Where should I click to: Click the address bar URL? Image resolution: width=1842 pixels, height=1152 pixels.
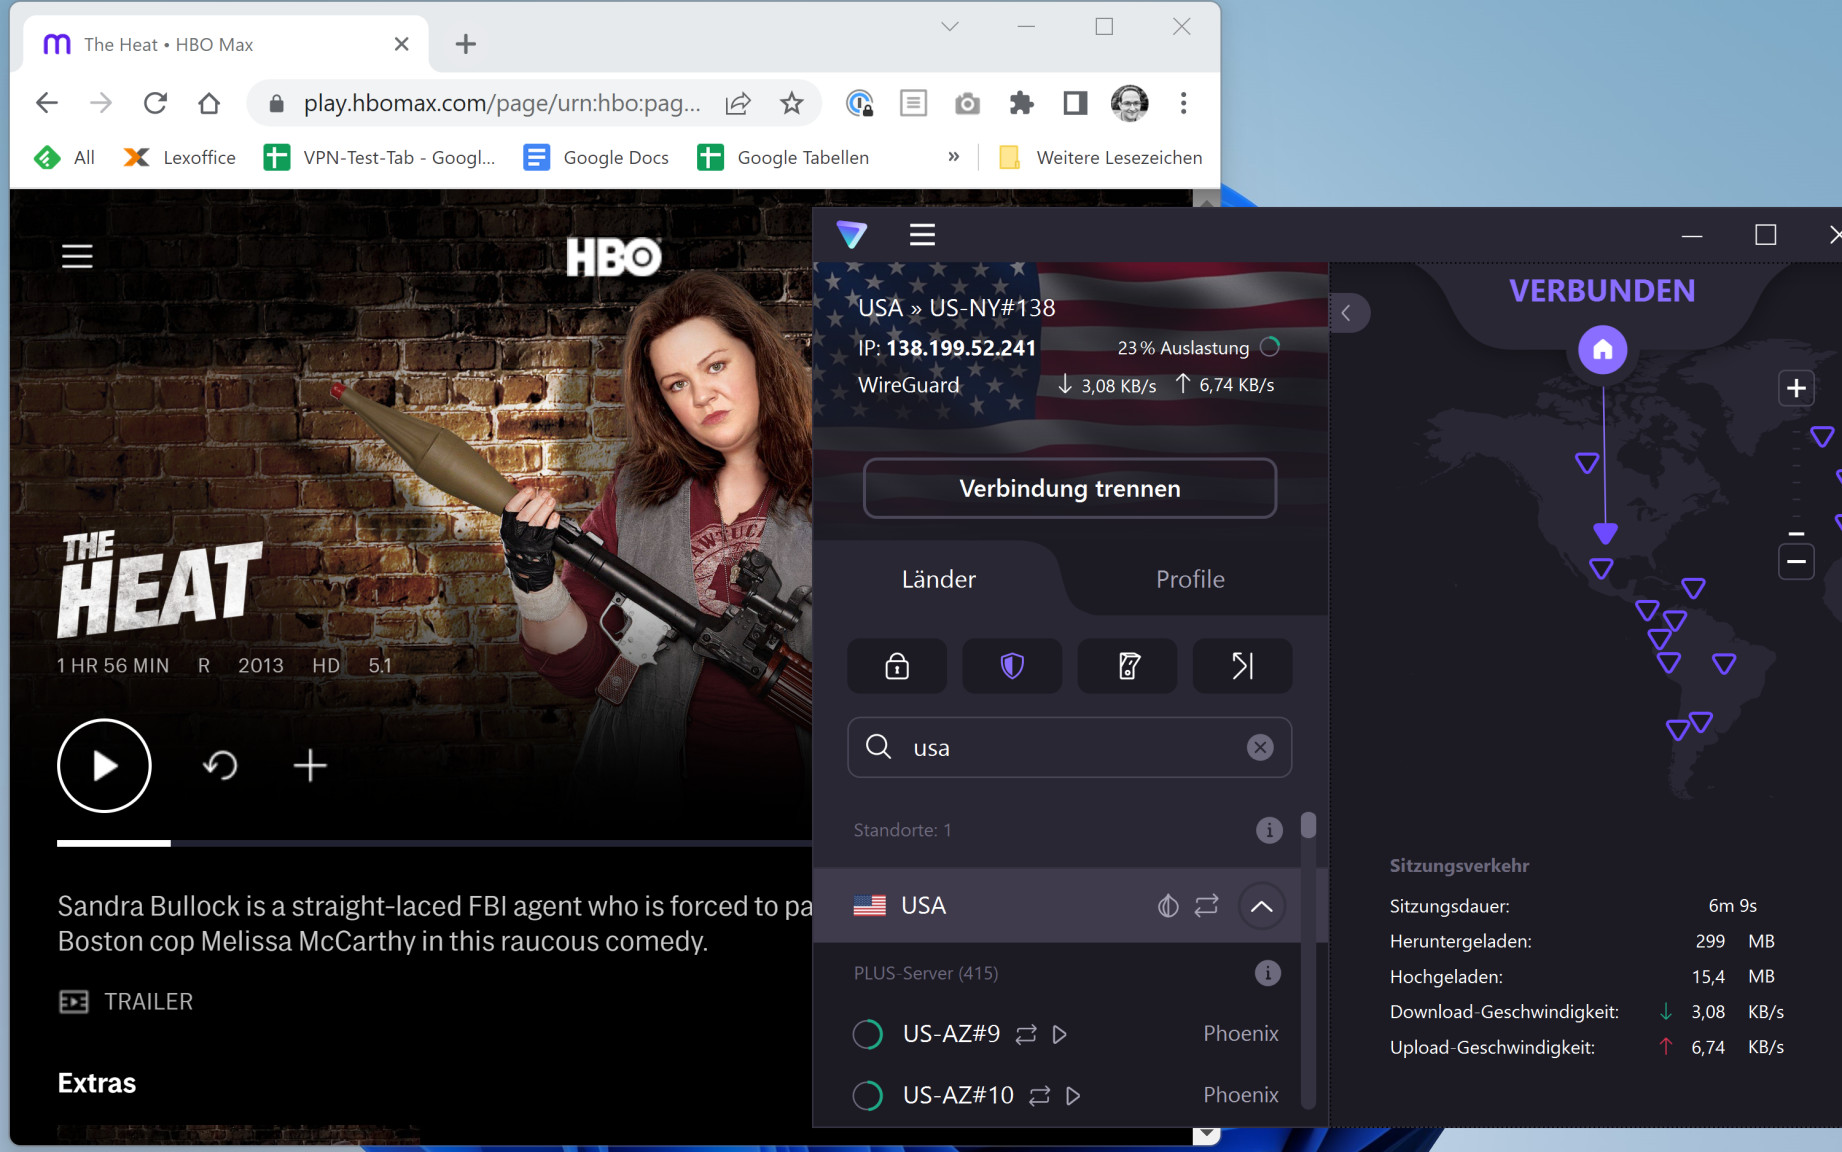(x=502, y=103)
